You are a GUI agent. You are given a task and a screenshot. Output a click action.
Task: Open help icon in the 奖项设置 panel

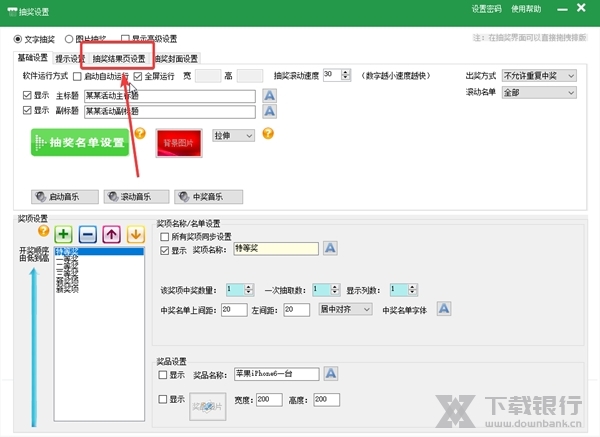(x=44, y=231)
